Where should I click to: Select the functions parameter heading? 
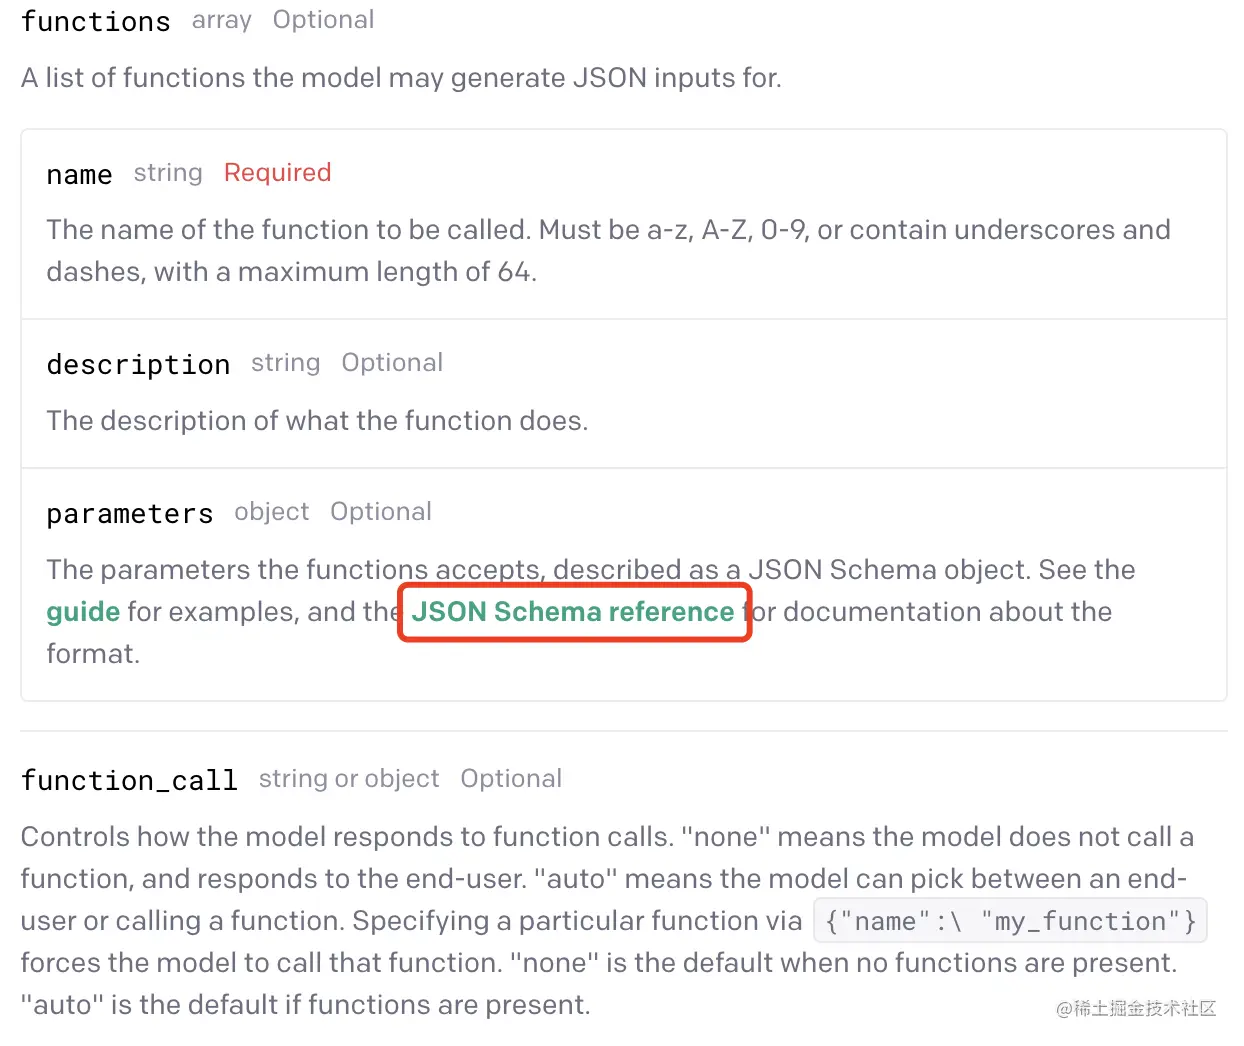tap(96, 21)
